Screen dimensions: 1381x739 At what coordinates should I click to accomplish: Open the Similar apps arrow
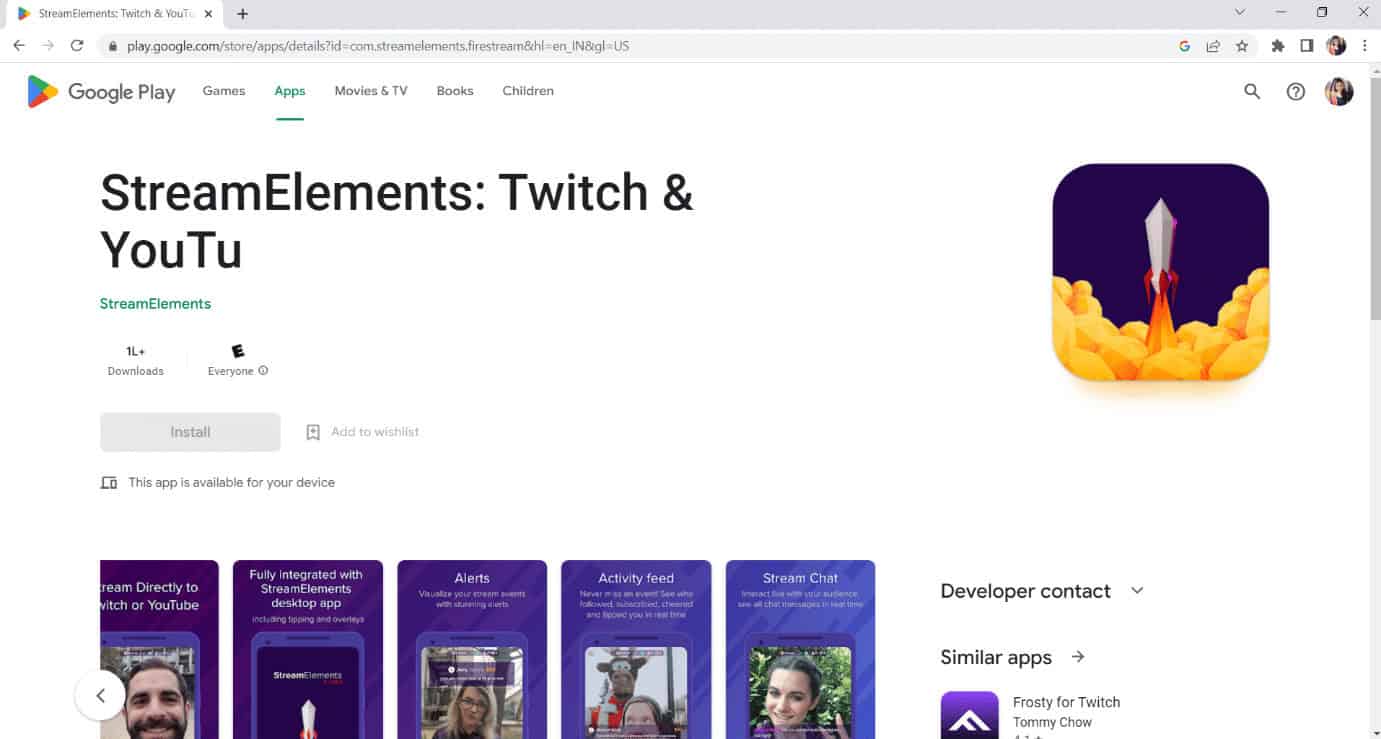click(1077, 657)
